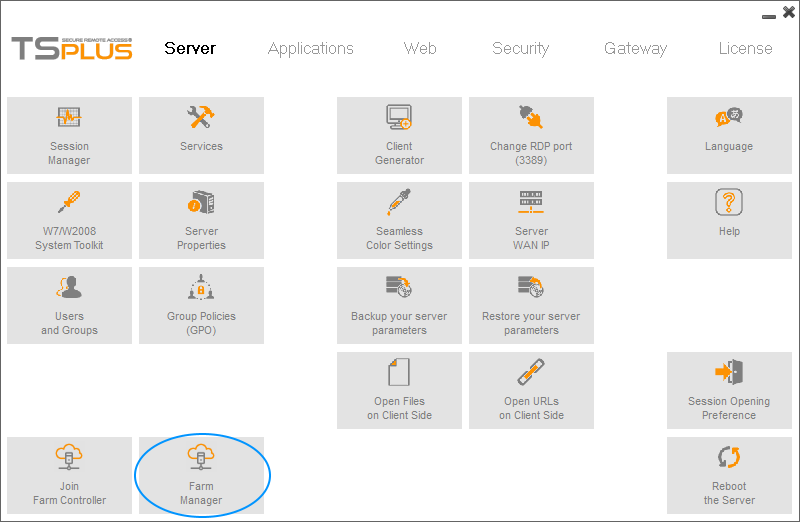This screenshot has height=522, width=800.
Task: Go to the Gateway tab
Action: point(635,48)
